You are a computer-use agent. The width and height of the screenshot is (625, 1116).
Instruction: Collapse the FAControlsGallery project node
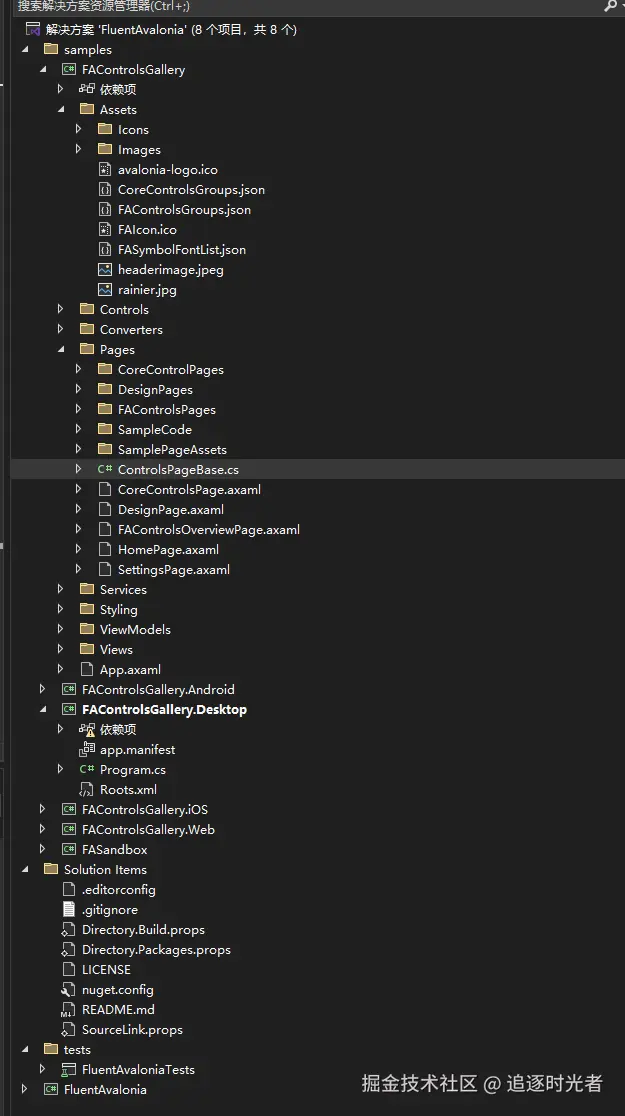point(43,70)
